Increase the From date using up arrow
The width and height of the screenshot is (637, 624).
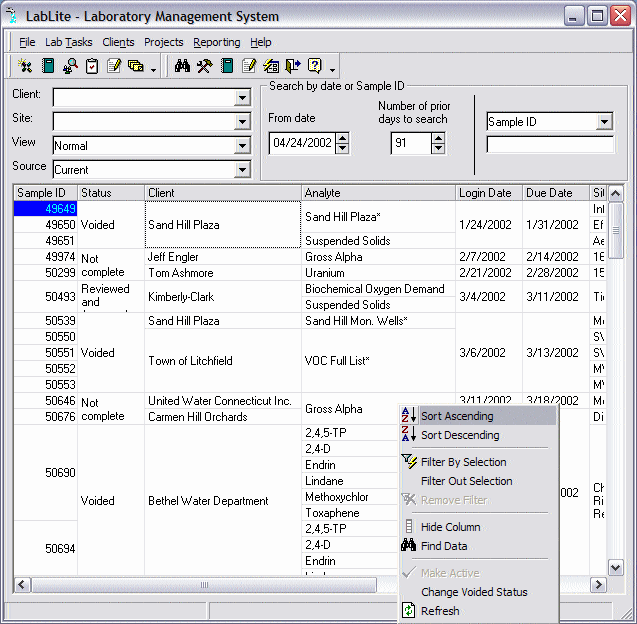pos(343,138)
